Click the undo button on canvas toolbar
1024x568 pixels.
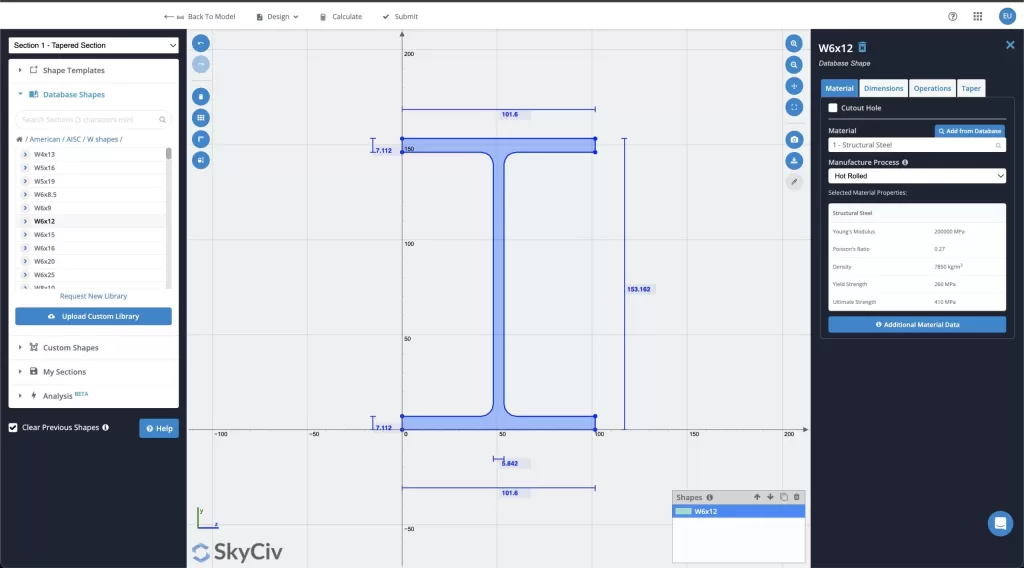200,43
